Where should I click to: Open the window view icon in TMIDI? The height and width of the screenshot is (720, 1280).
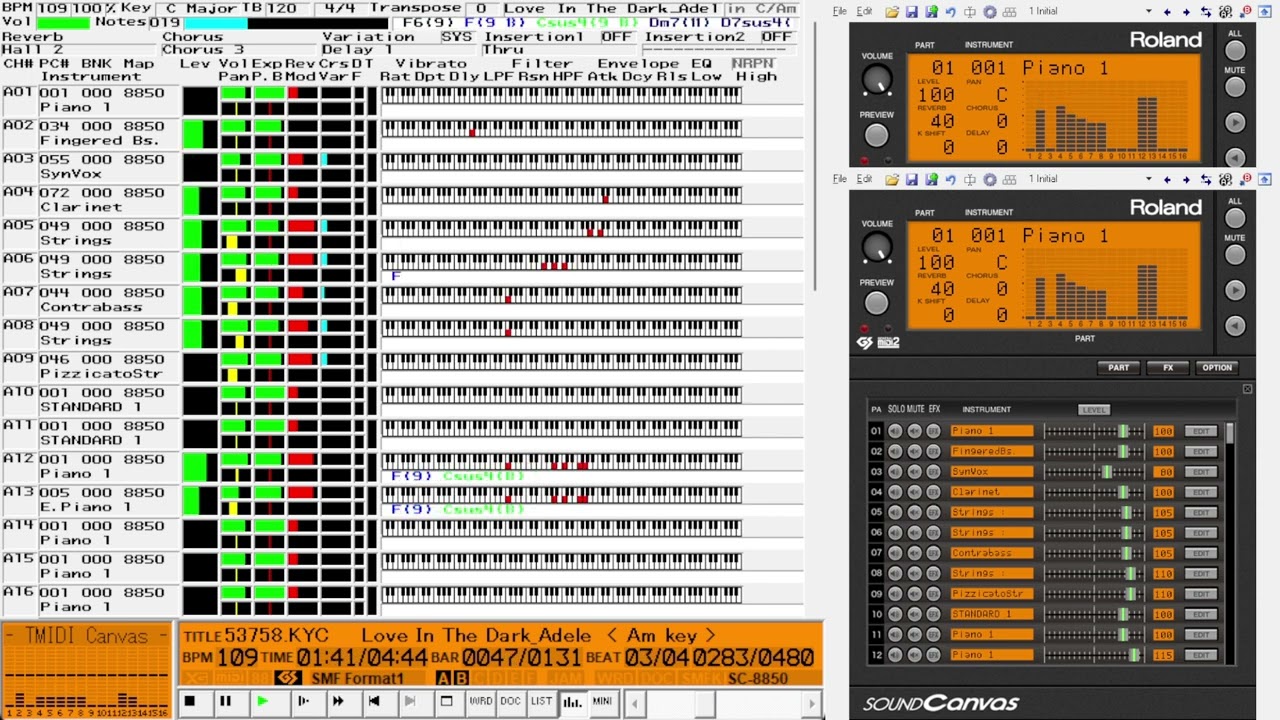point(447,702)
